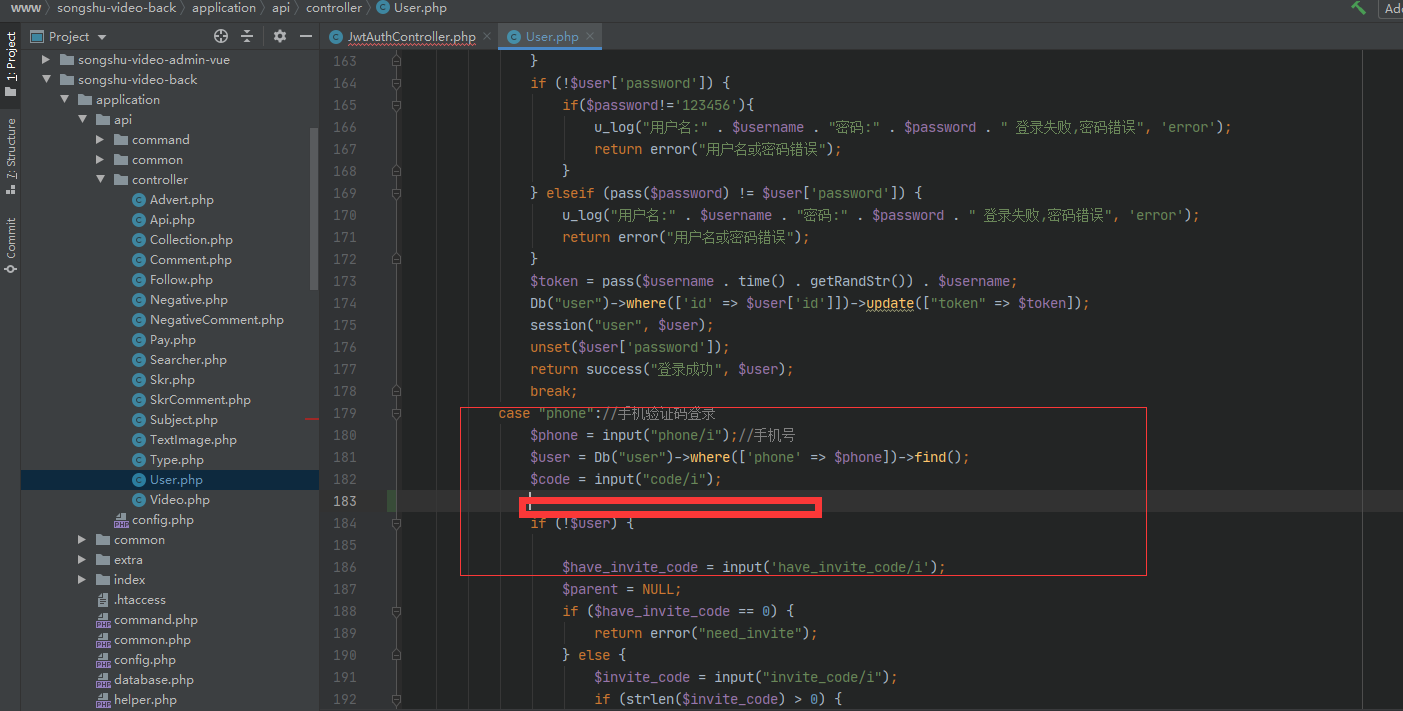Image resolution: width=1403 pixels, height=711 pixels.
Task: Click the application breadcrumb item
Action: pos(224,8)
